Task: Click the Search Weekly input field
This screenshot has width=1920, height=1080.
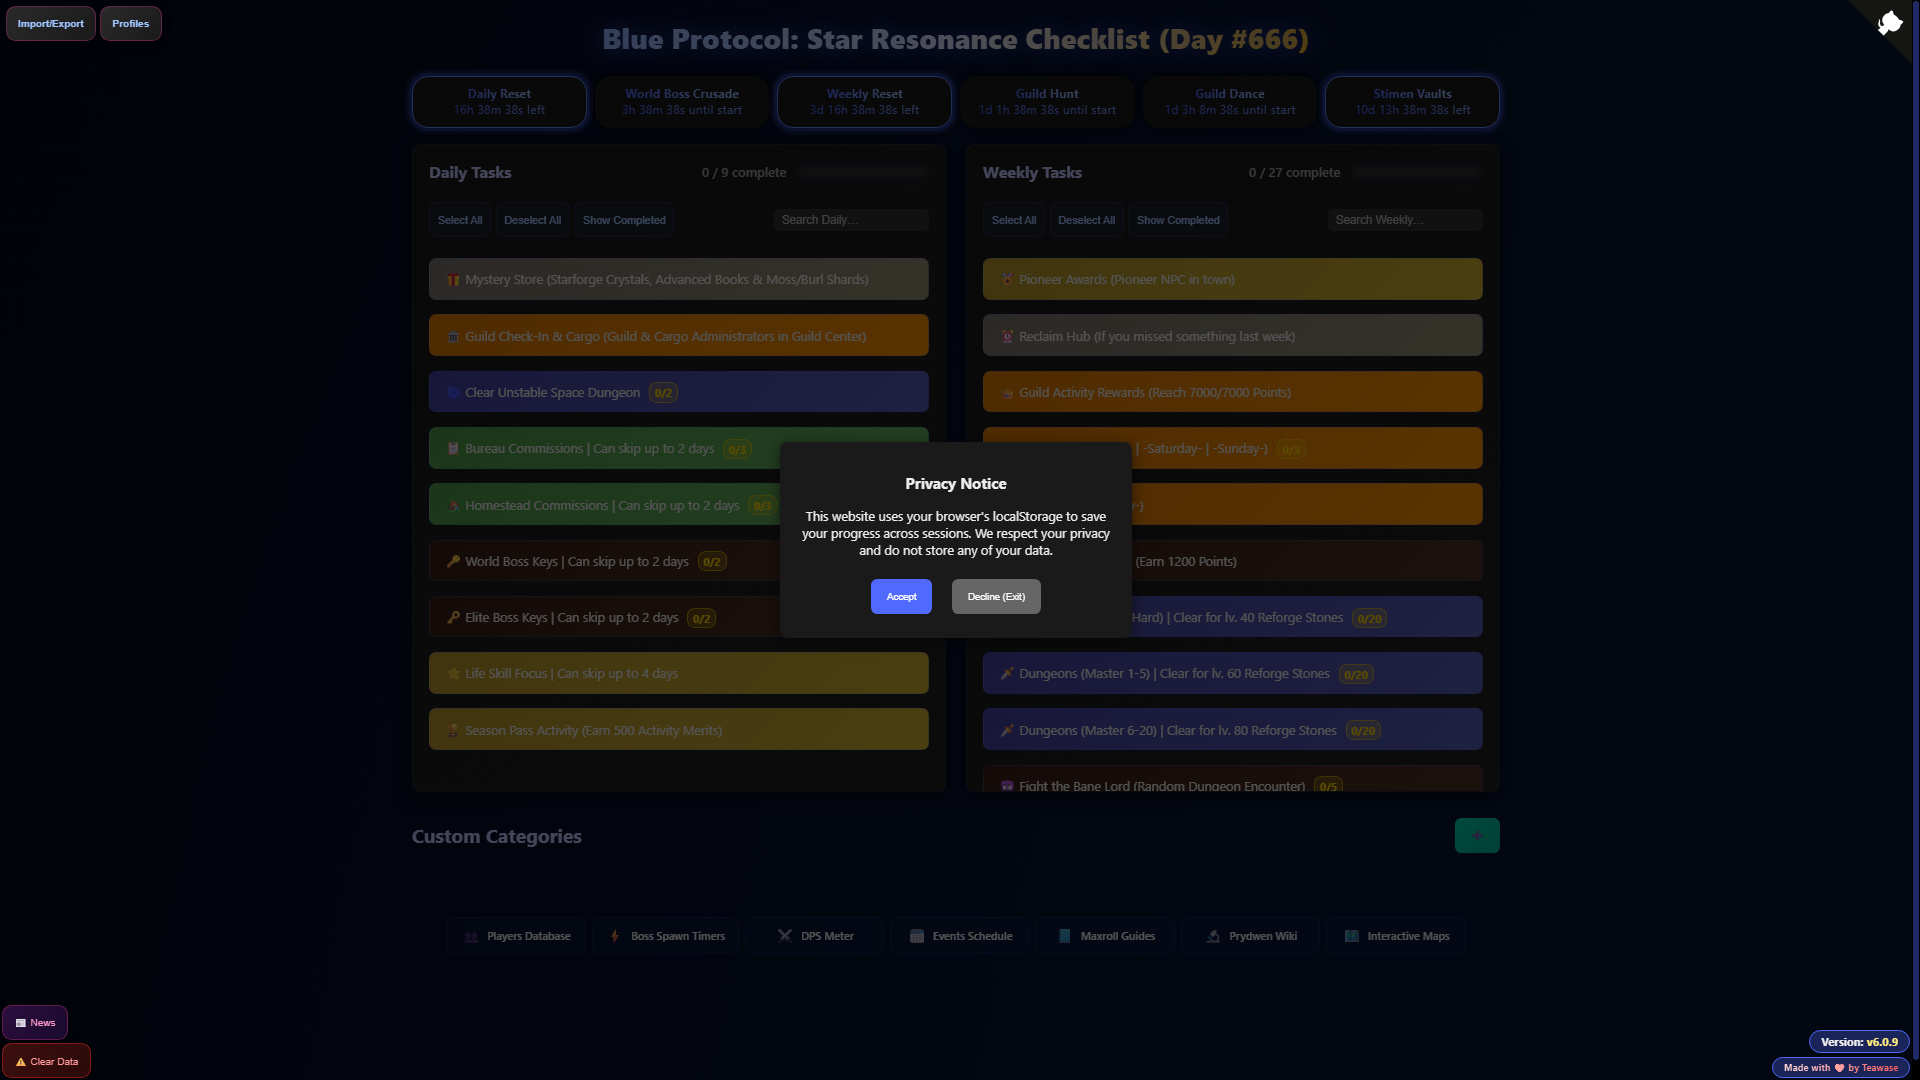Action: tap(1403, 220)
